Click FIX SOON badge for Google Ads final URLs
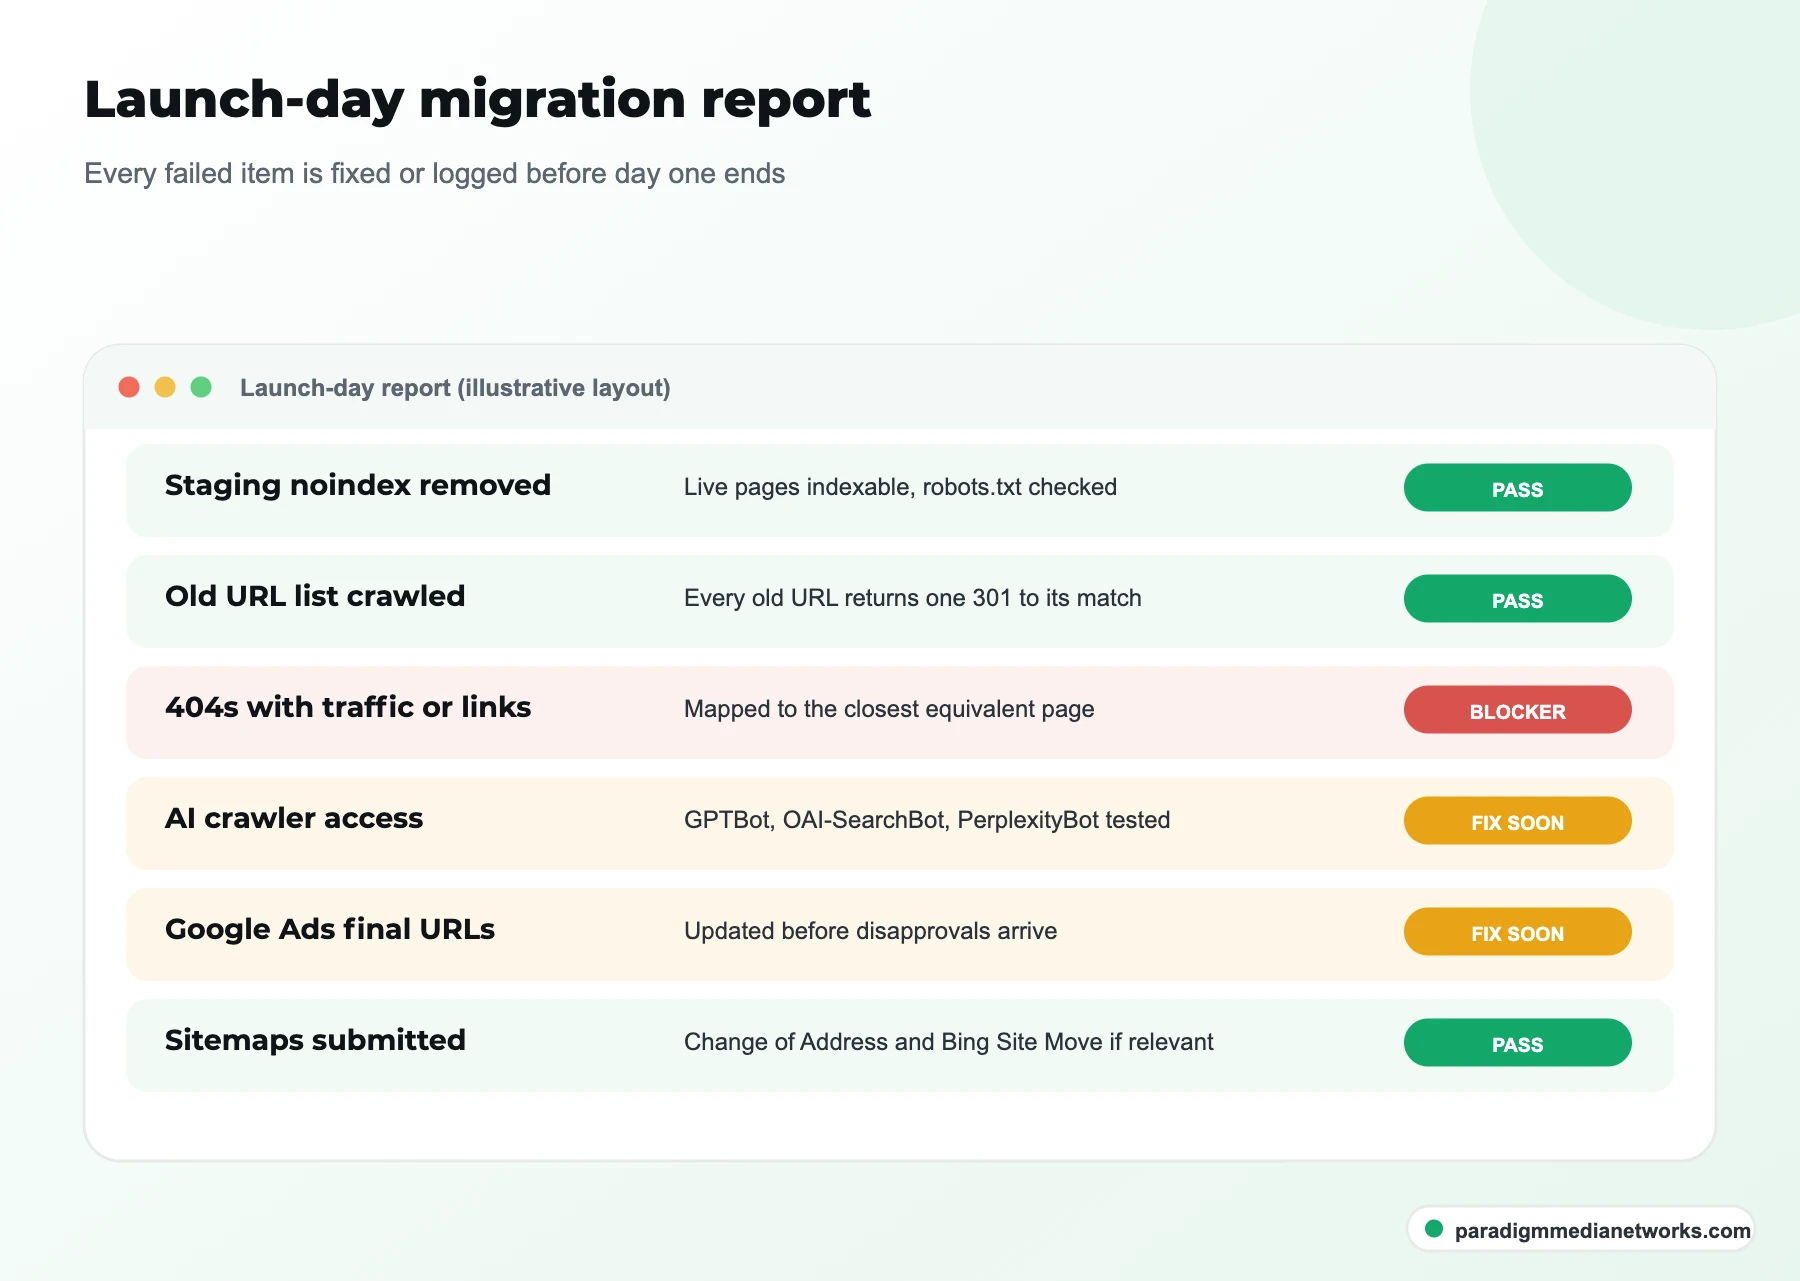The height and width of the screenshot is (1281, 1800). tap(1517, 932)
